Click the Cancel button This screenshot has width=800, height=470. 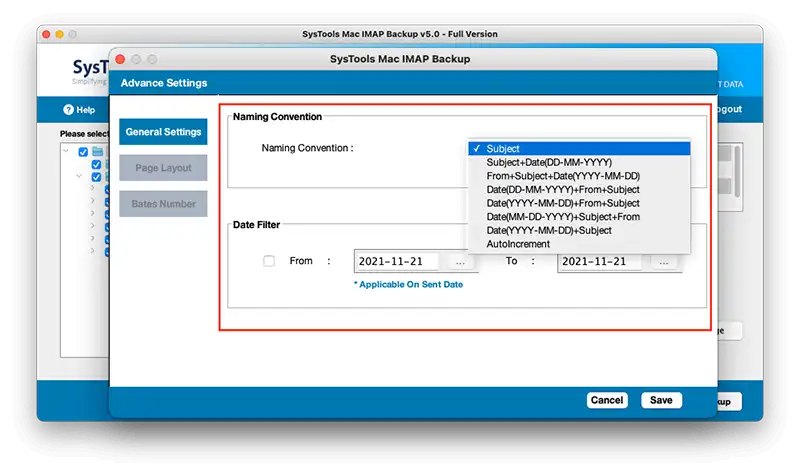click(x=607, y=400)
